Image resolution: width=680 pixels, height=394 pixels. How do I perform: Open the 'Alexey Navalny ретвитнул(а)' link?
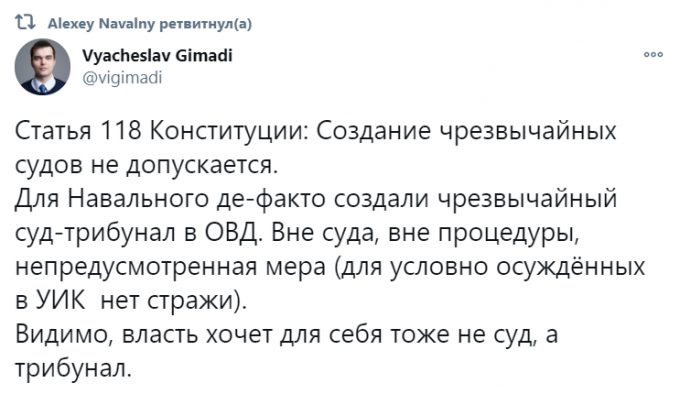pos(150,23)
